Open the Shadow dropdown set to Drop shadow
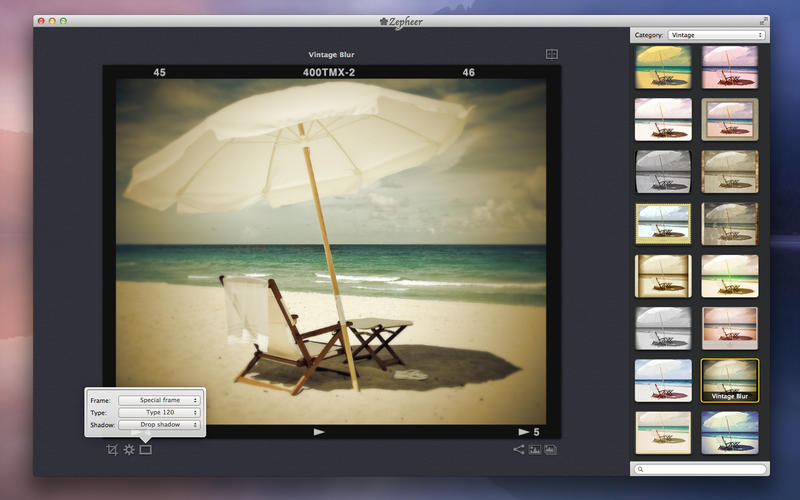The width and height of the screenshot is (800, 500). coord(159,424)
